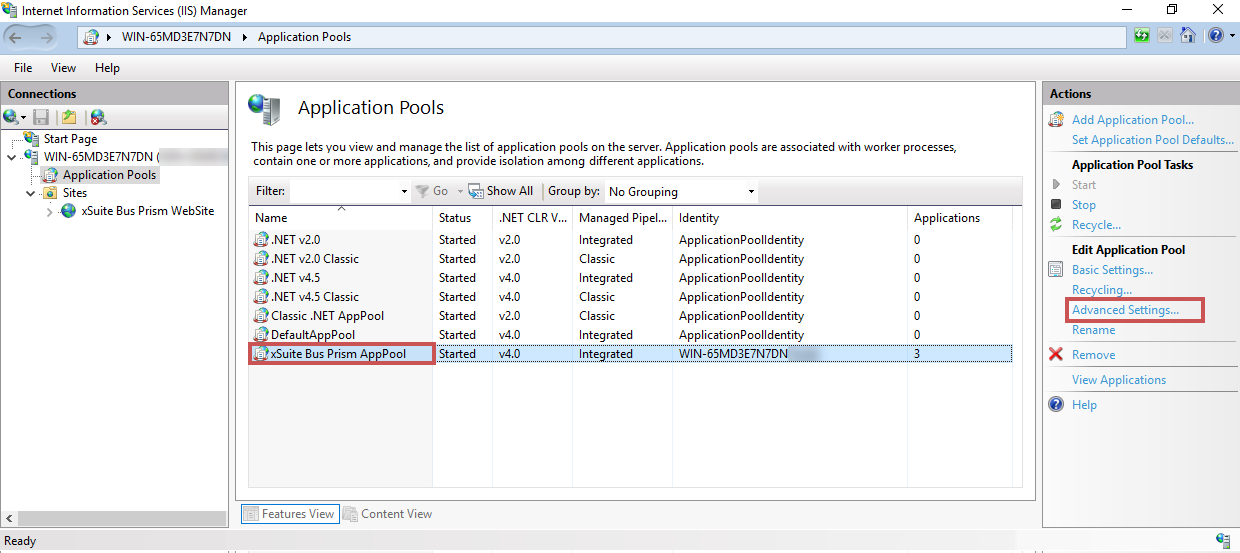Viewport: 1240px width, 553px height.
Task: Click the black square Stop icon
Action: pyautogui.click(x=1056, y=205)
